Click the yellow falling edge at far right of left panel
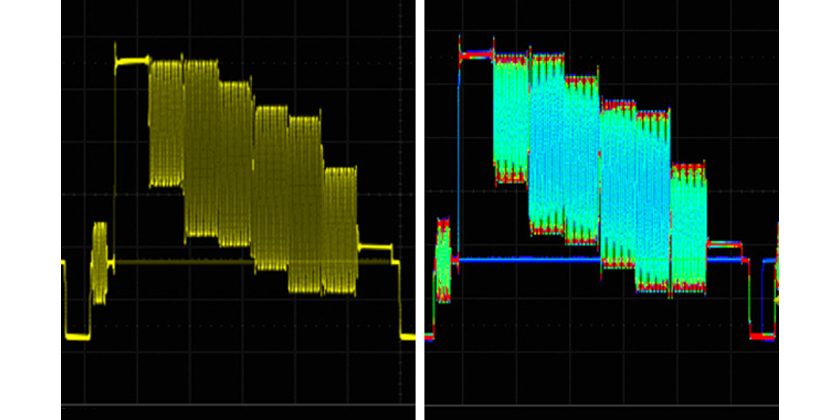This screenshot has height=420, width=840. tap(399, 300)
